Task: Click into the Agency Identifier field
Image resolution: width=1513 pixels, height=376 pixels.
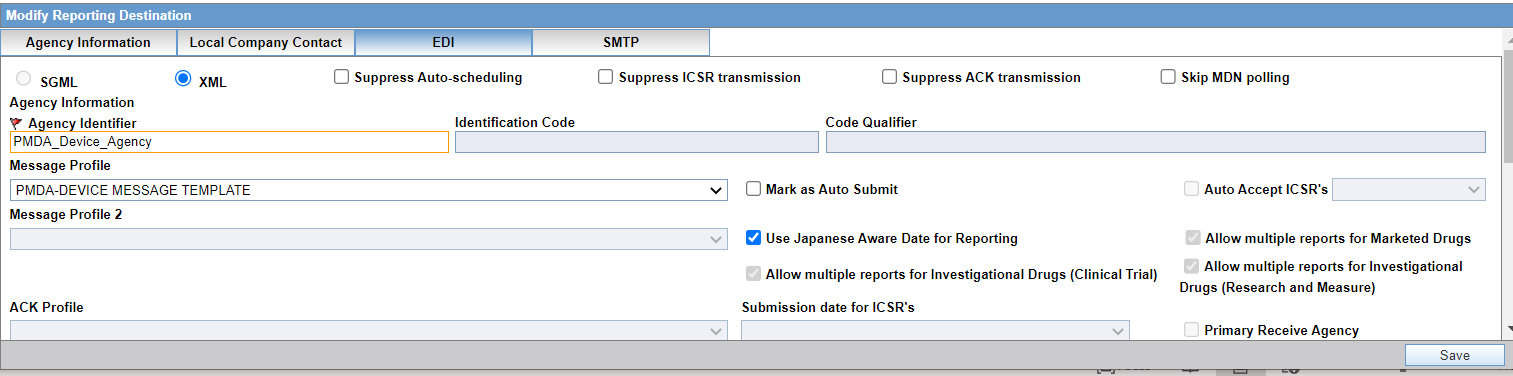Action: 229,142
